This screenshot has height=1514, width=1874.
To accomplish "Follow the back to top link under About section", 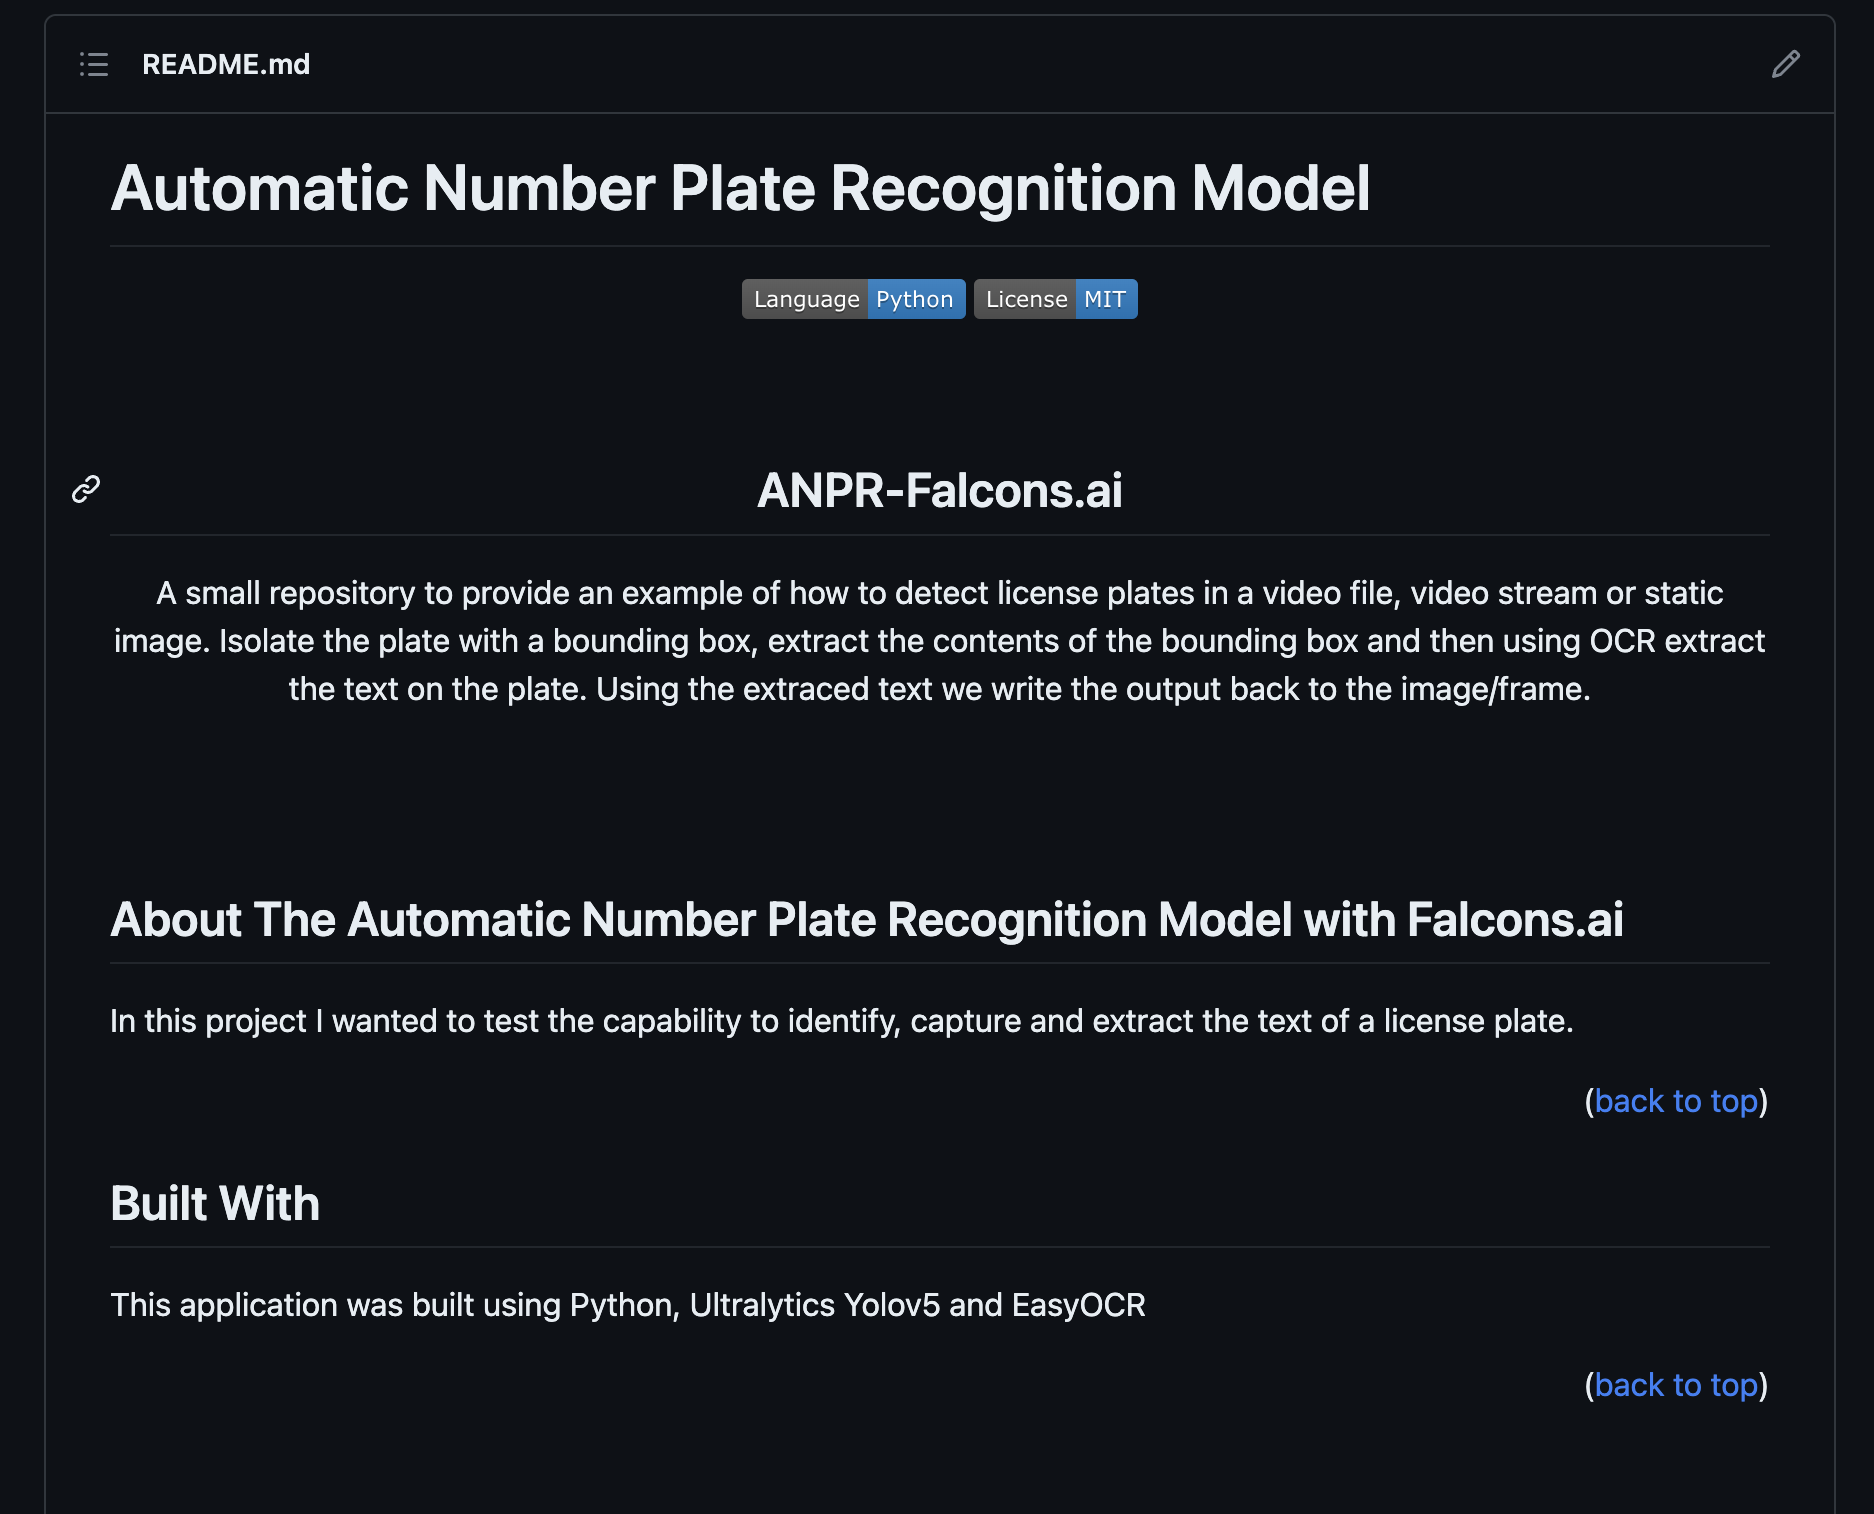I will pos(1676,1101).
